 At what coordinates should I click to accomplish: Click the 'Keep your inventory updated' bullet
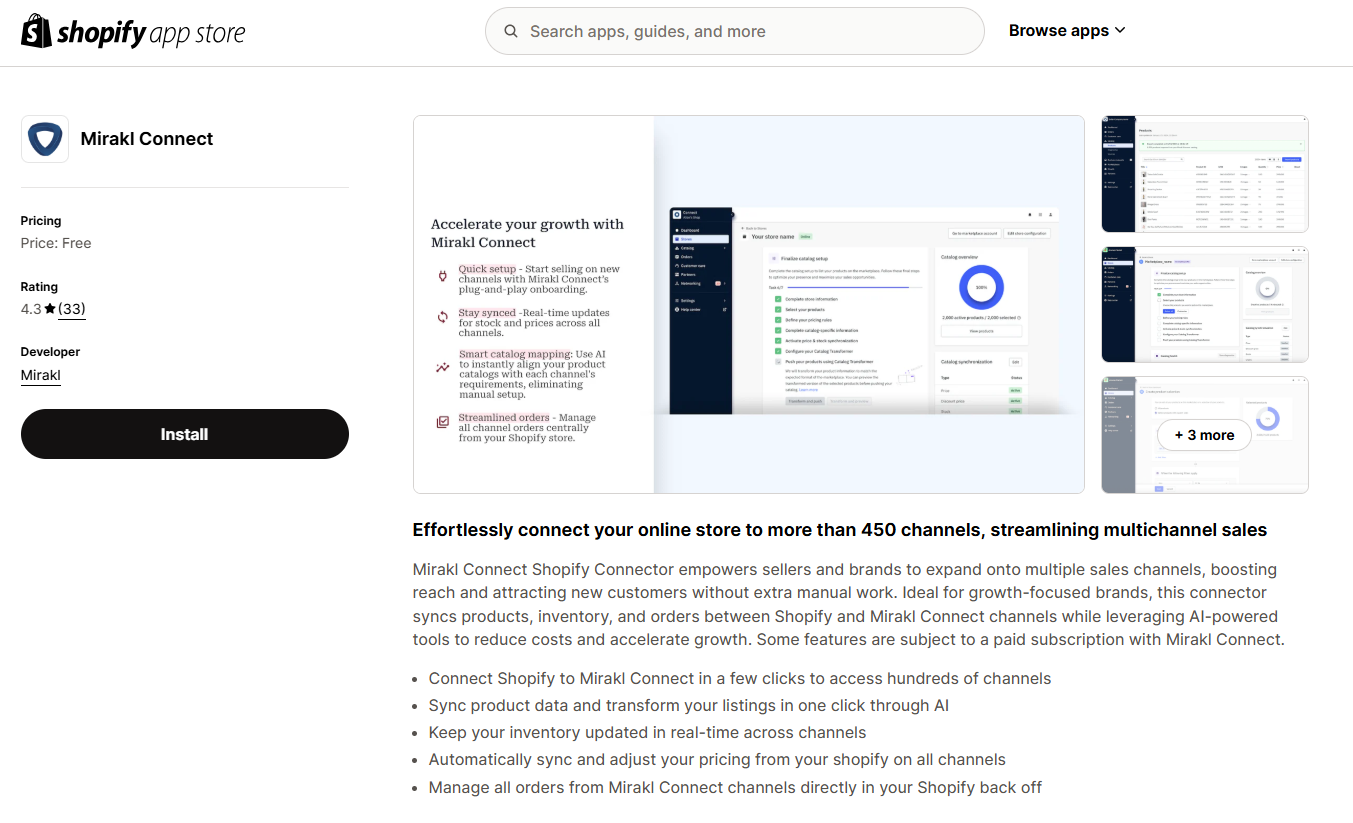pyautogui.click(x=648, y=732)
